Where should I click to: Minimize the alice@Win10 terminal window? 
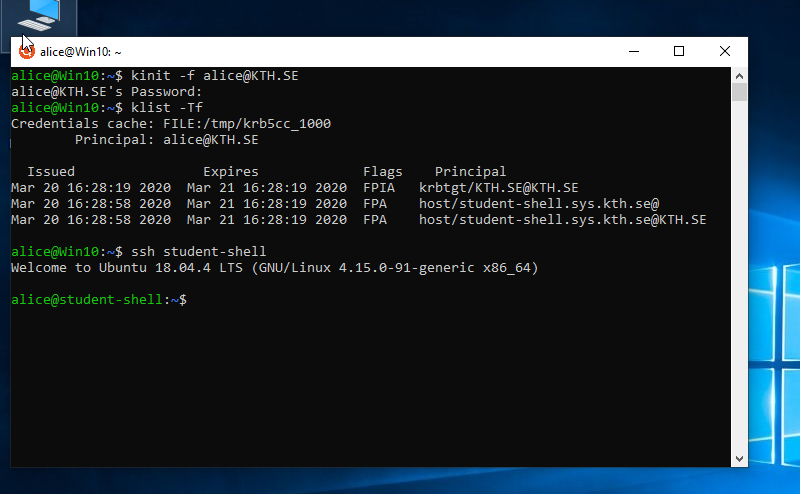pyautogui.click(x=632, y=51)
